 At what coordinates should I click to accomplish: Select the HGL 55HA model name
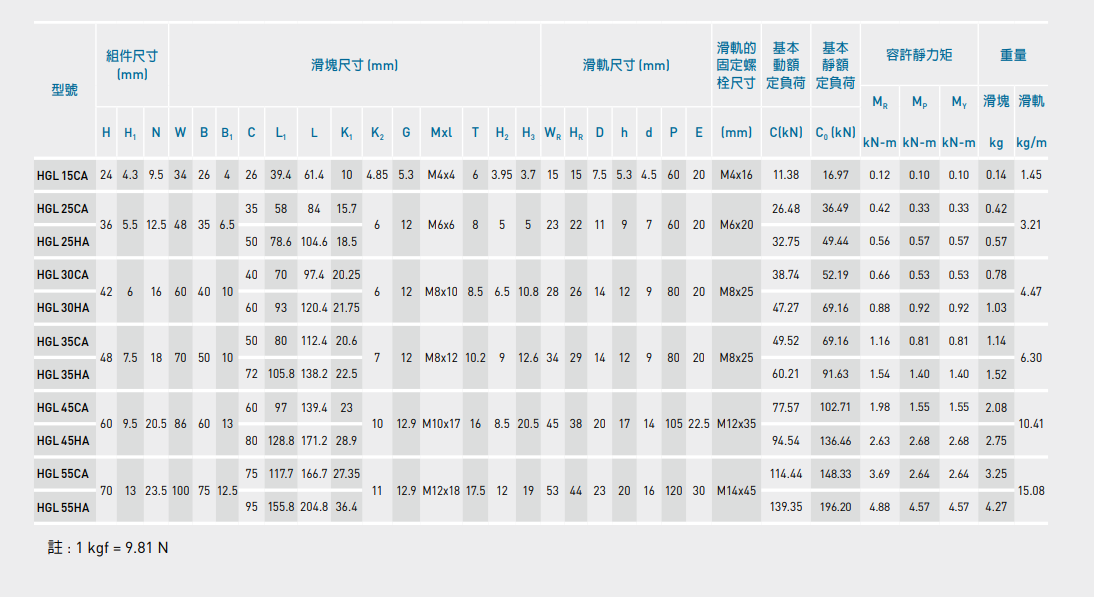coord(63,508)
